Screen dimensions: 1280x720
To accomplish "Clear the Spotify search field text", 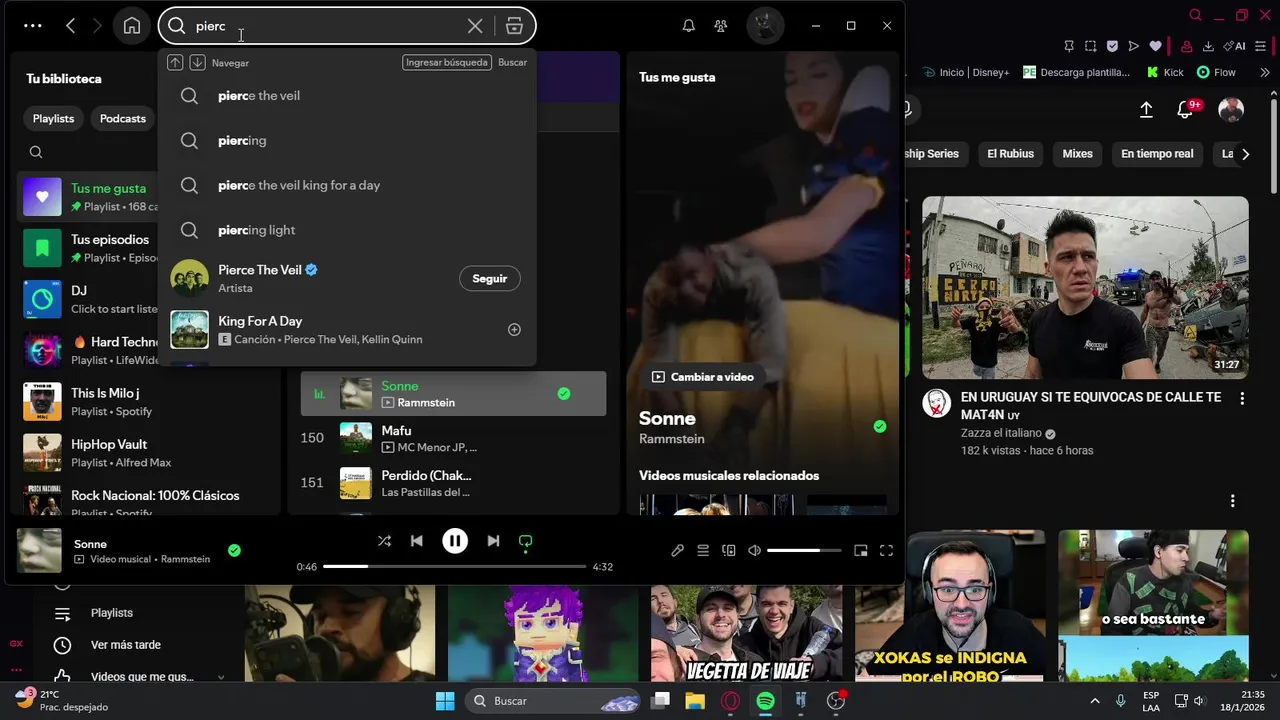I will 475,26.
